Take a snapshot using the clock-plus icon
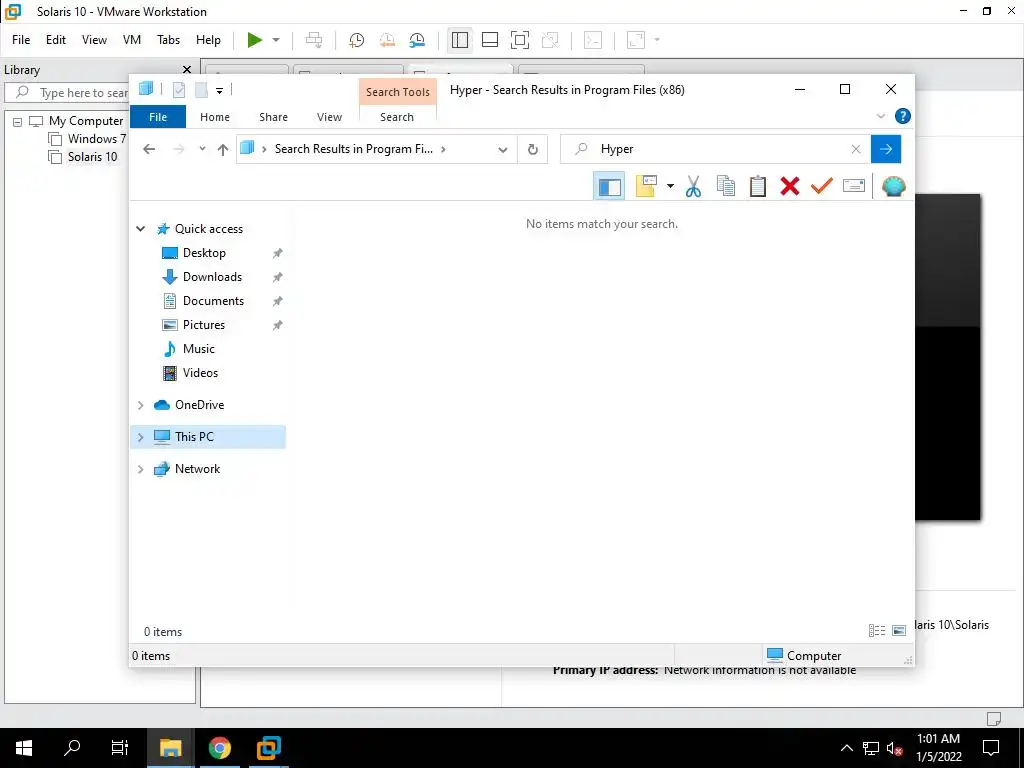This screenshot has width=1024, height=768. point(356,40)
